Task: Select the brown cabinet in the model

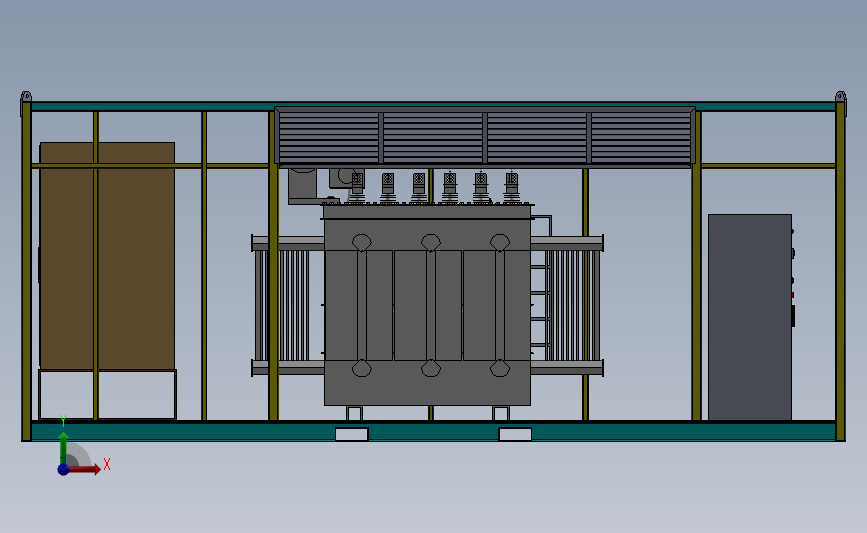Action: coord(107,256)
